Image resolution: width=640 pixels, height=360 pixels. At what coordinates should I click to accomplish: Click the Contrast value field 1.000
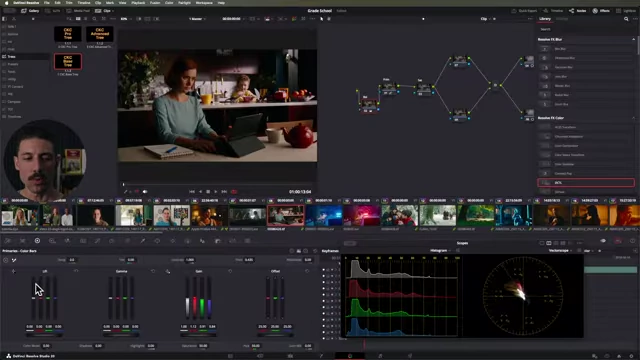[x=190, y=260]
